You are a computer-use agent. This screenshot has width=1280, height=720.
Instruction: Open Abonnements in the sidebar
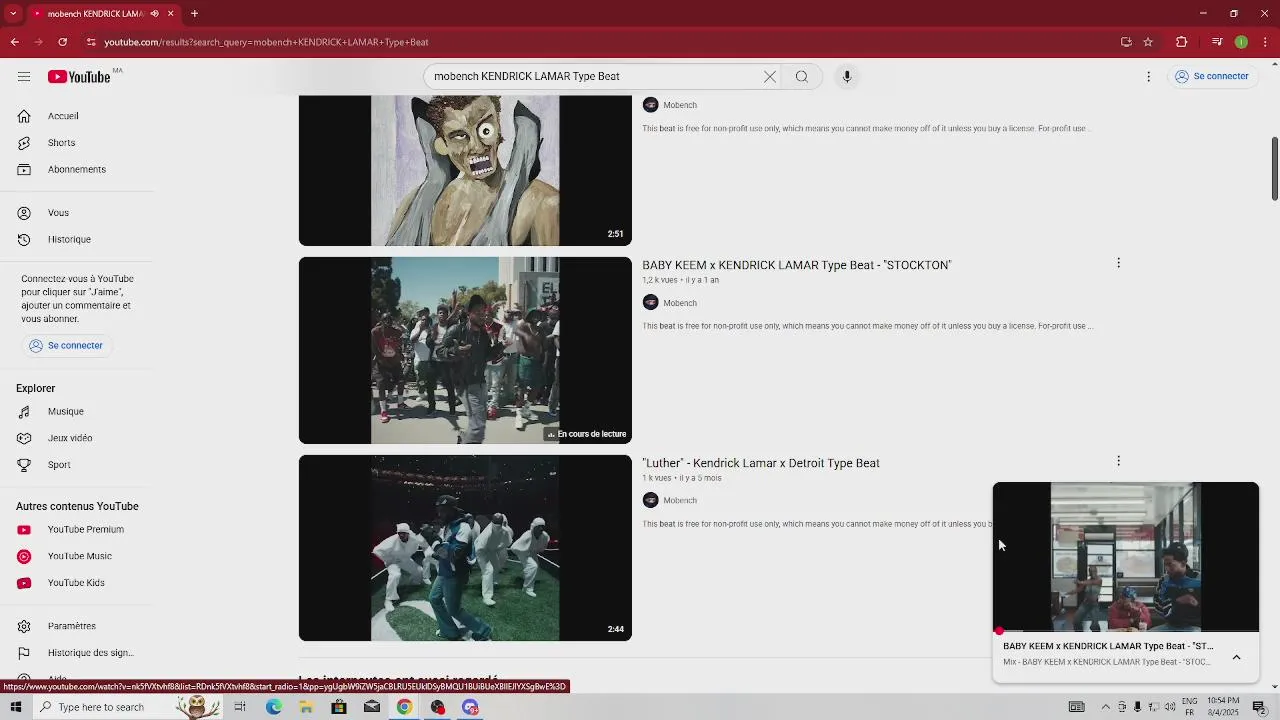pos(77,169)
